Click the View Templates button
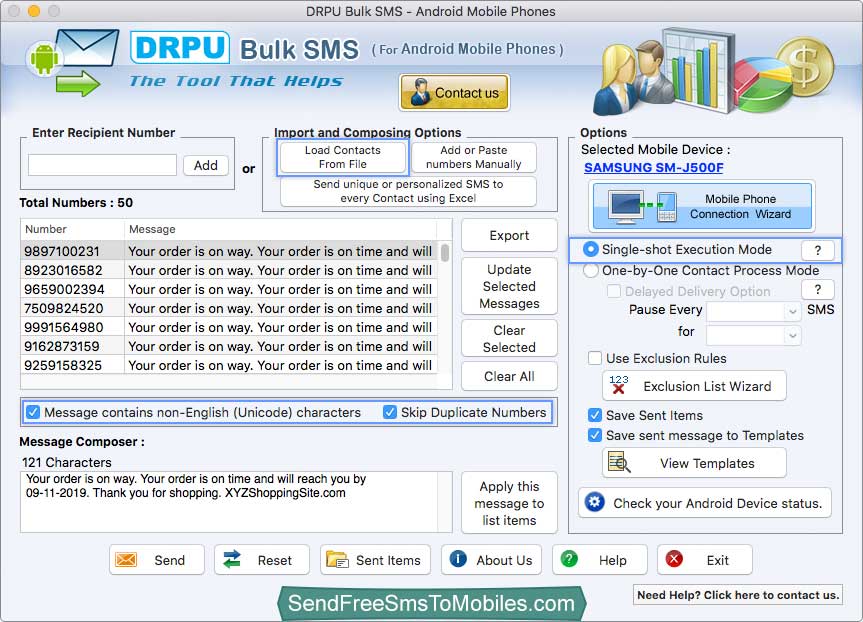The image size is (863, 622). pyautogui.click(x=694, y=463)
